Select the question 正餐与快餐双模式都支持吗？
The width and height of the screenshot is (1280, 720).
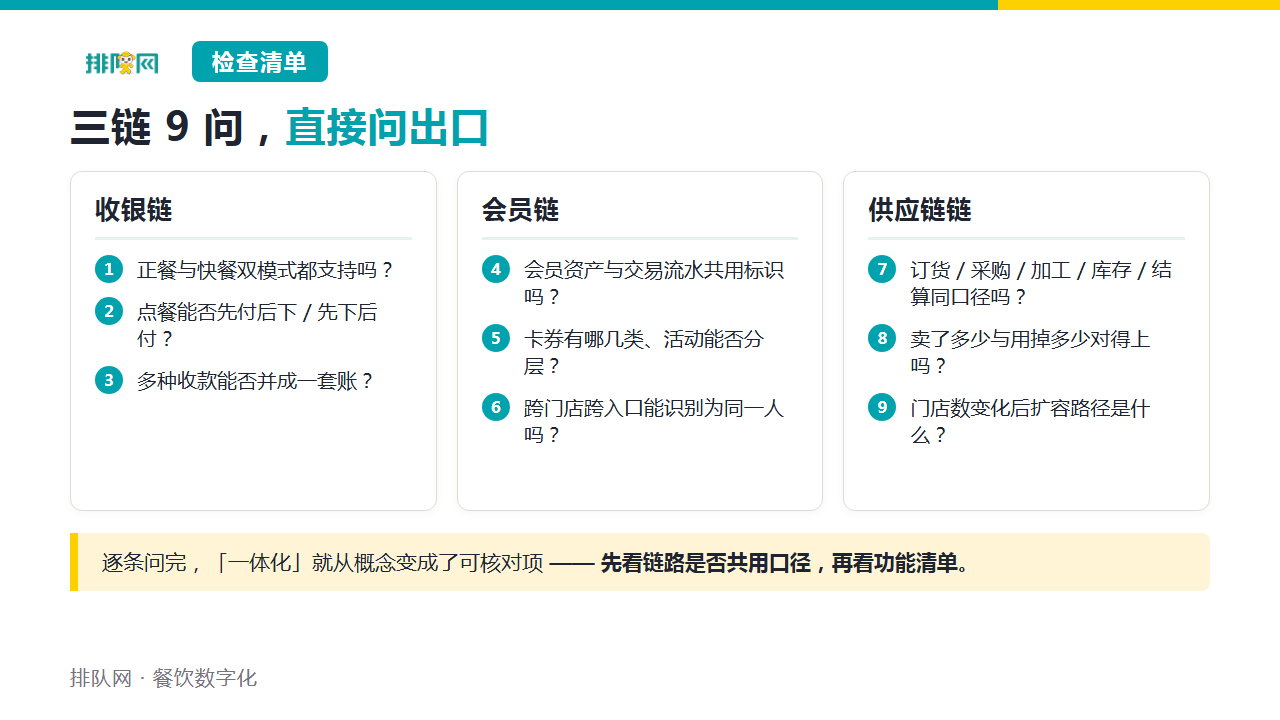267,270
